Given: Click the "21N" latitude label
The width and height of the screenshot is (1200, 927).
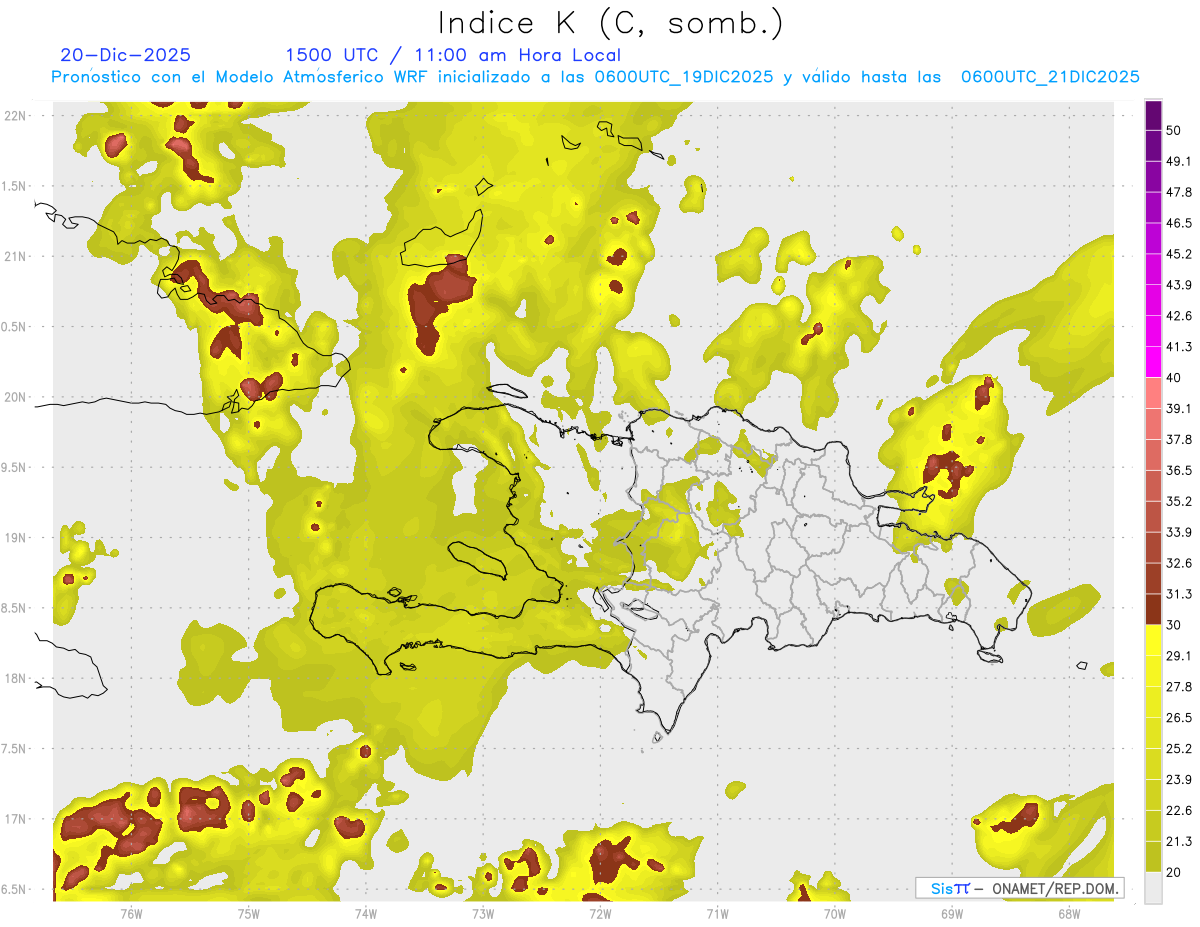Looking at the screenshot, I should (x=16, y=256).
